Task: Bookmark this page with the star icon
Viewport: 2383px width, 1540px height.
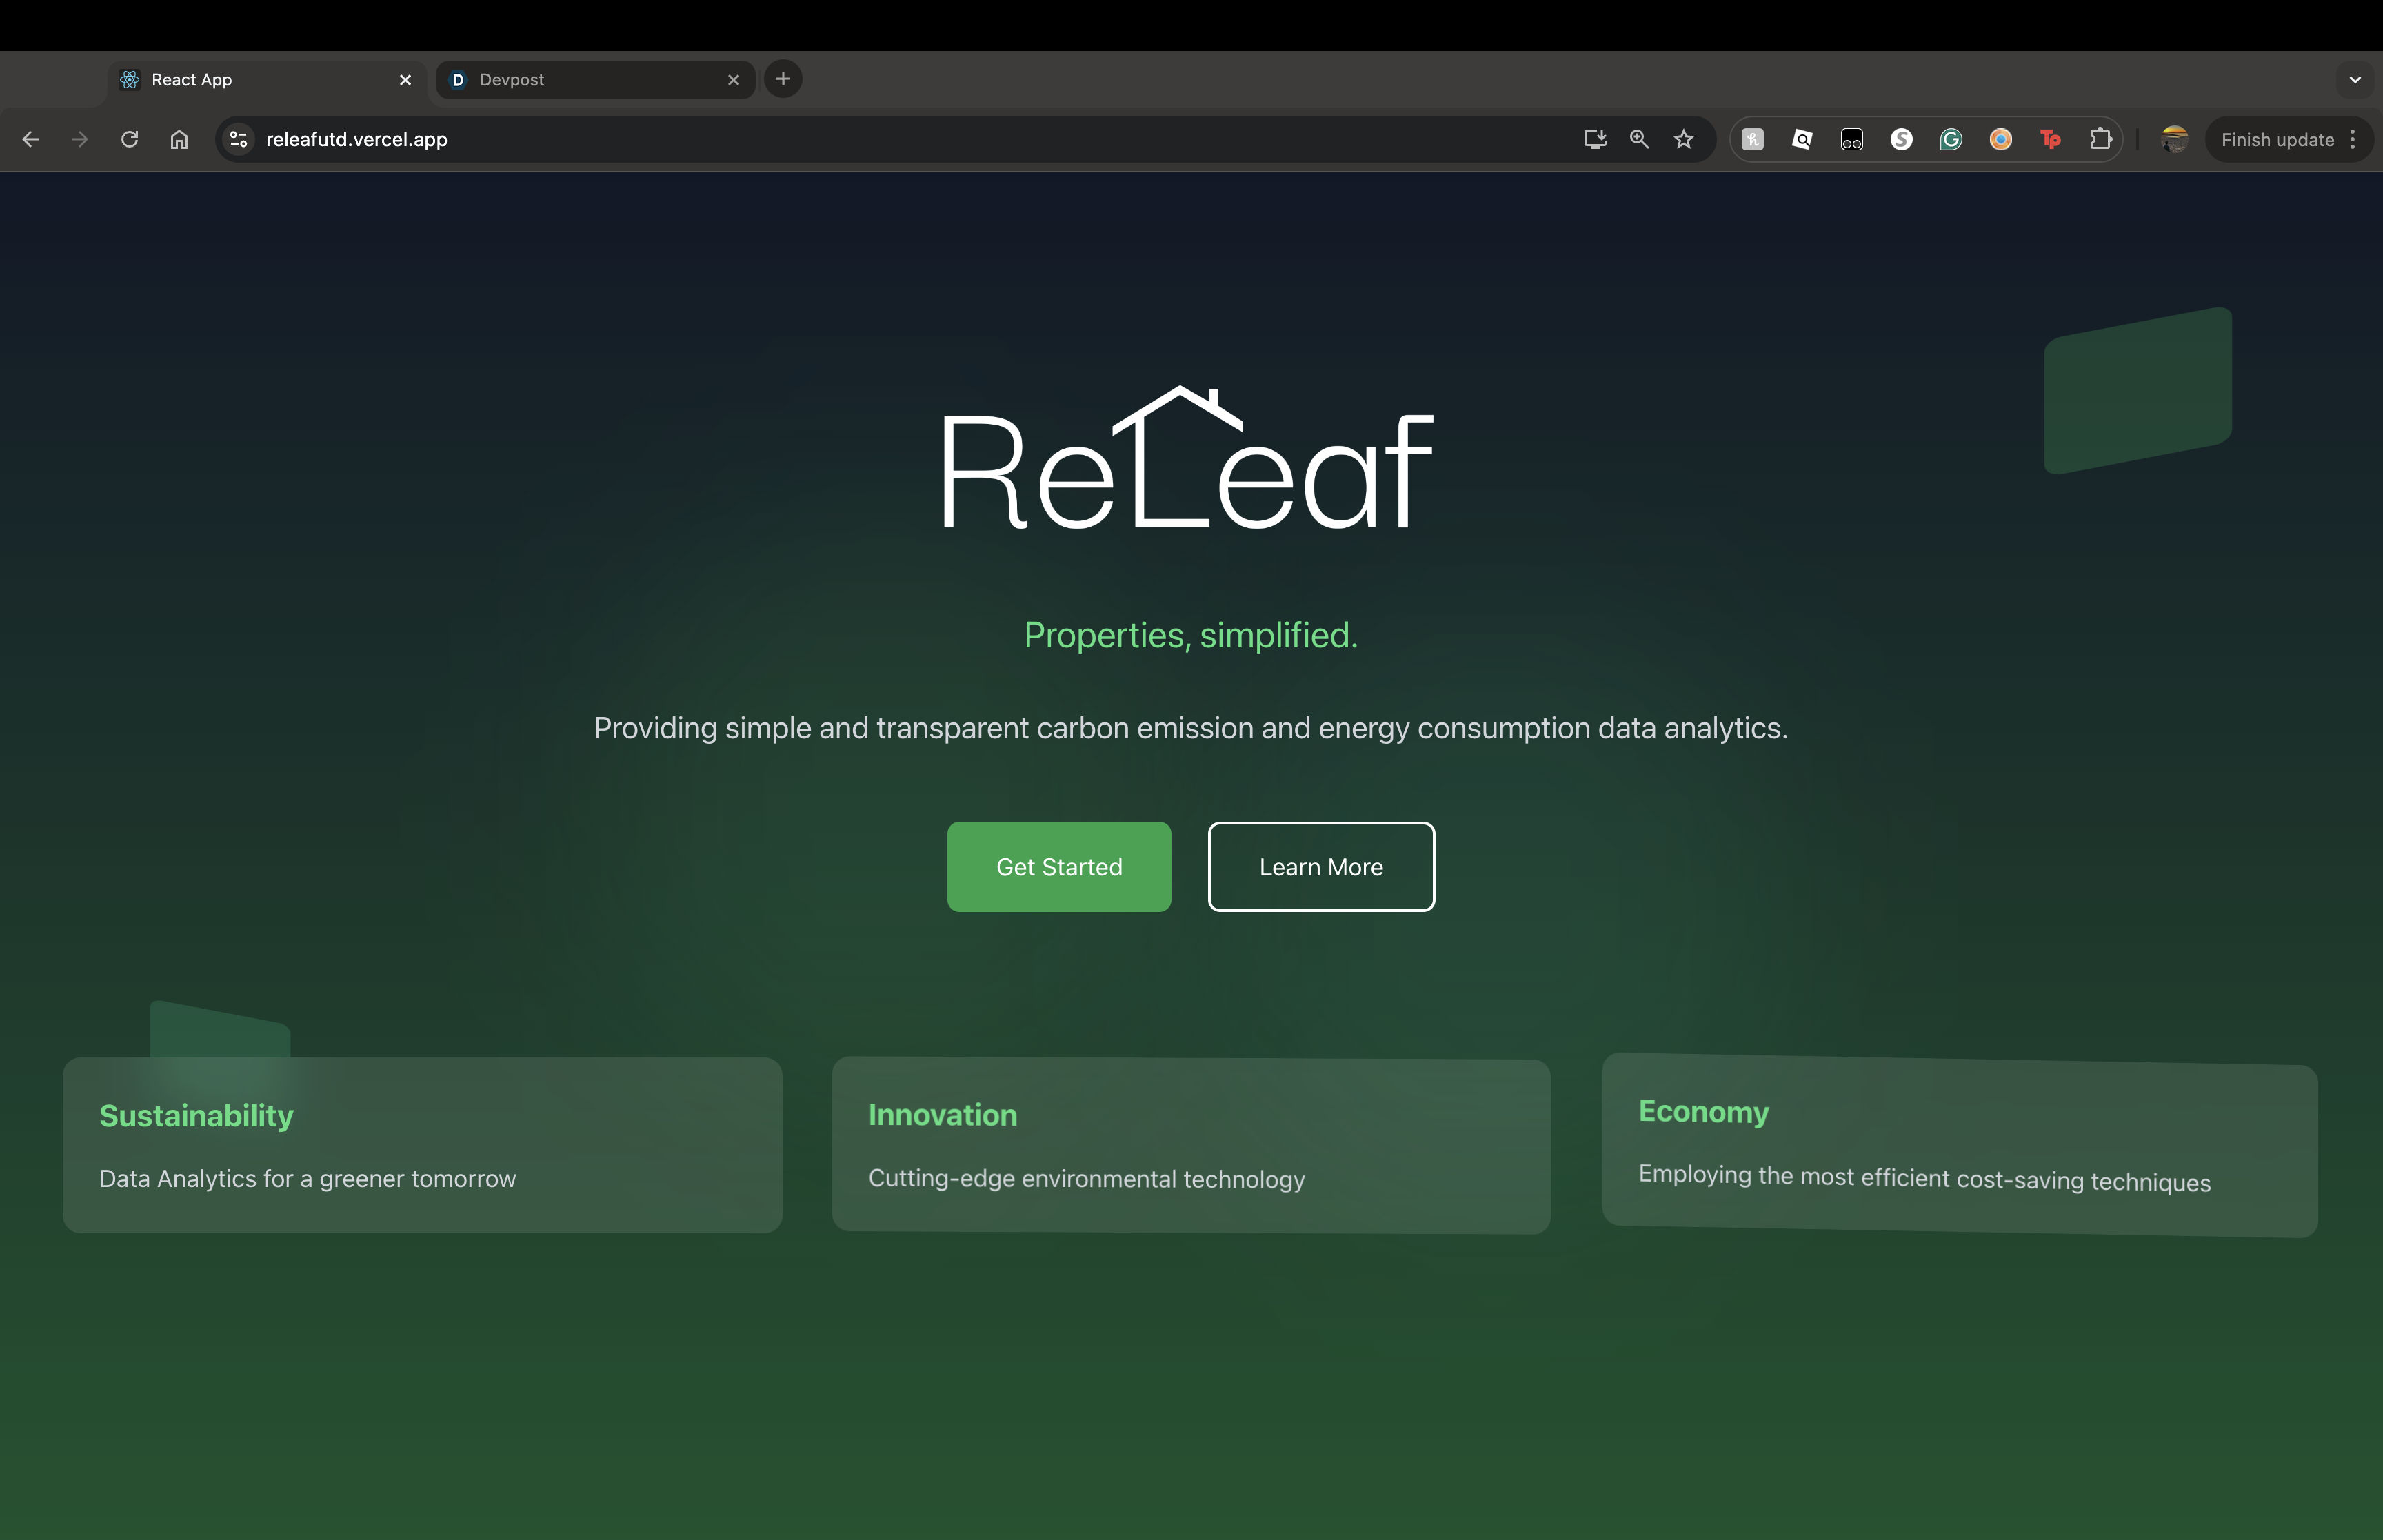Action: tap(1684, 140)
